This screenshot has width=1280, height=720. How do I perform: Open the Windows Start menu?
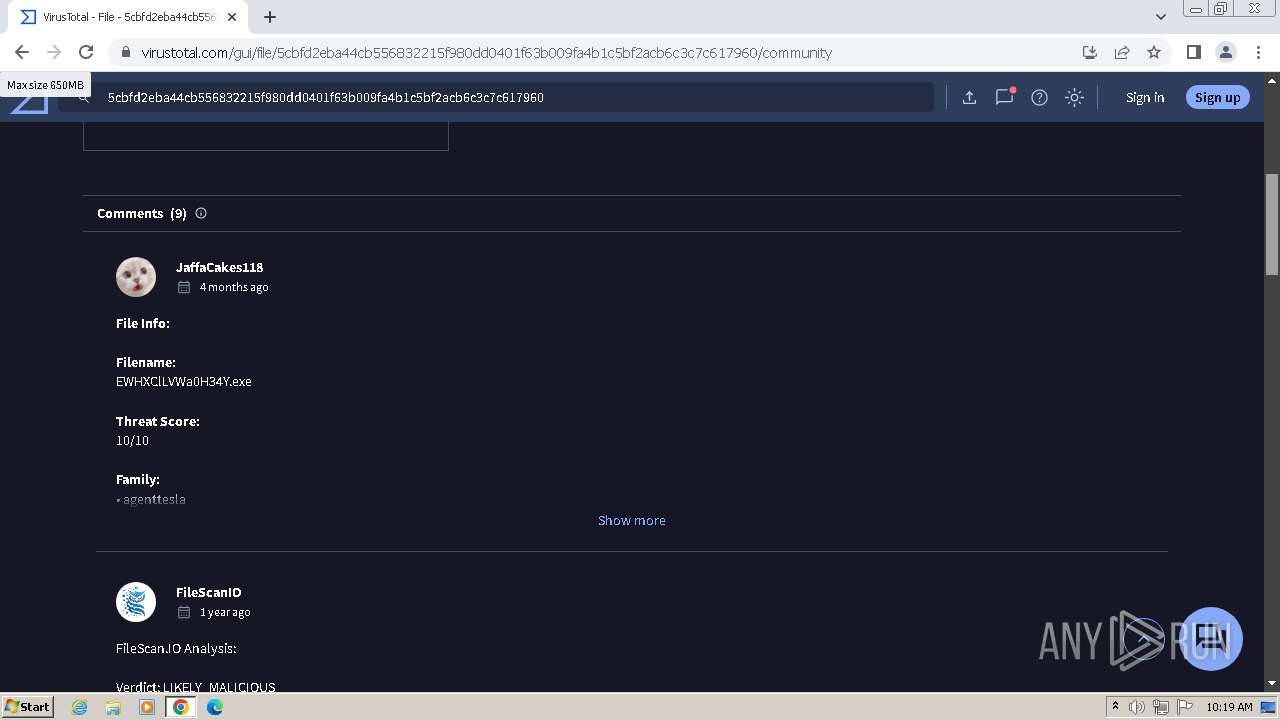[x=27, y=706]
